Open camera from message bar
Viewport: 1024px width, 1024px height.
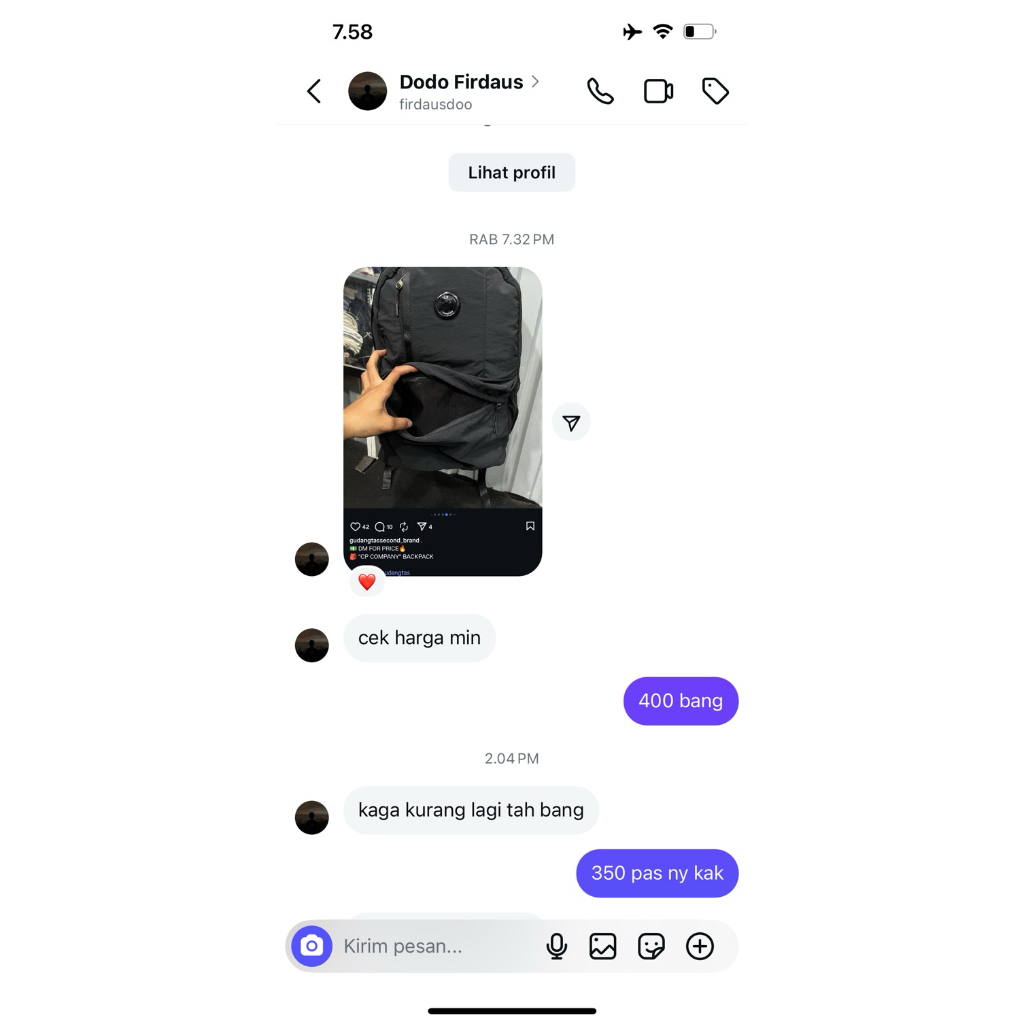point(312,946)
